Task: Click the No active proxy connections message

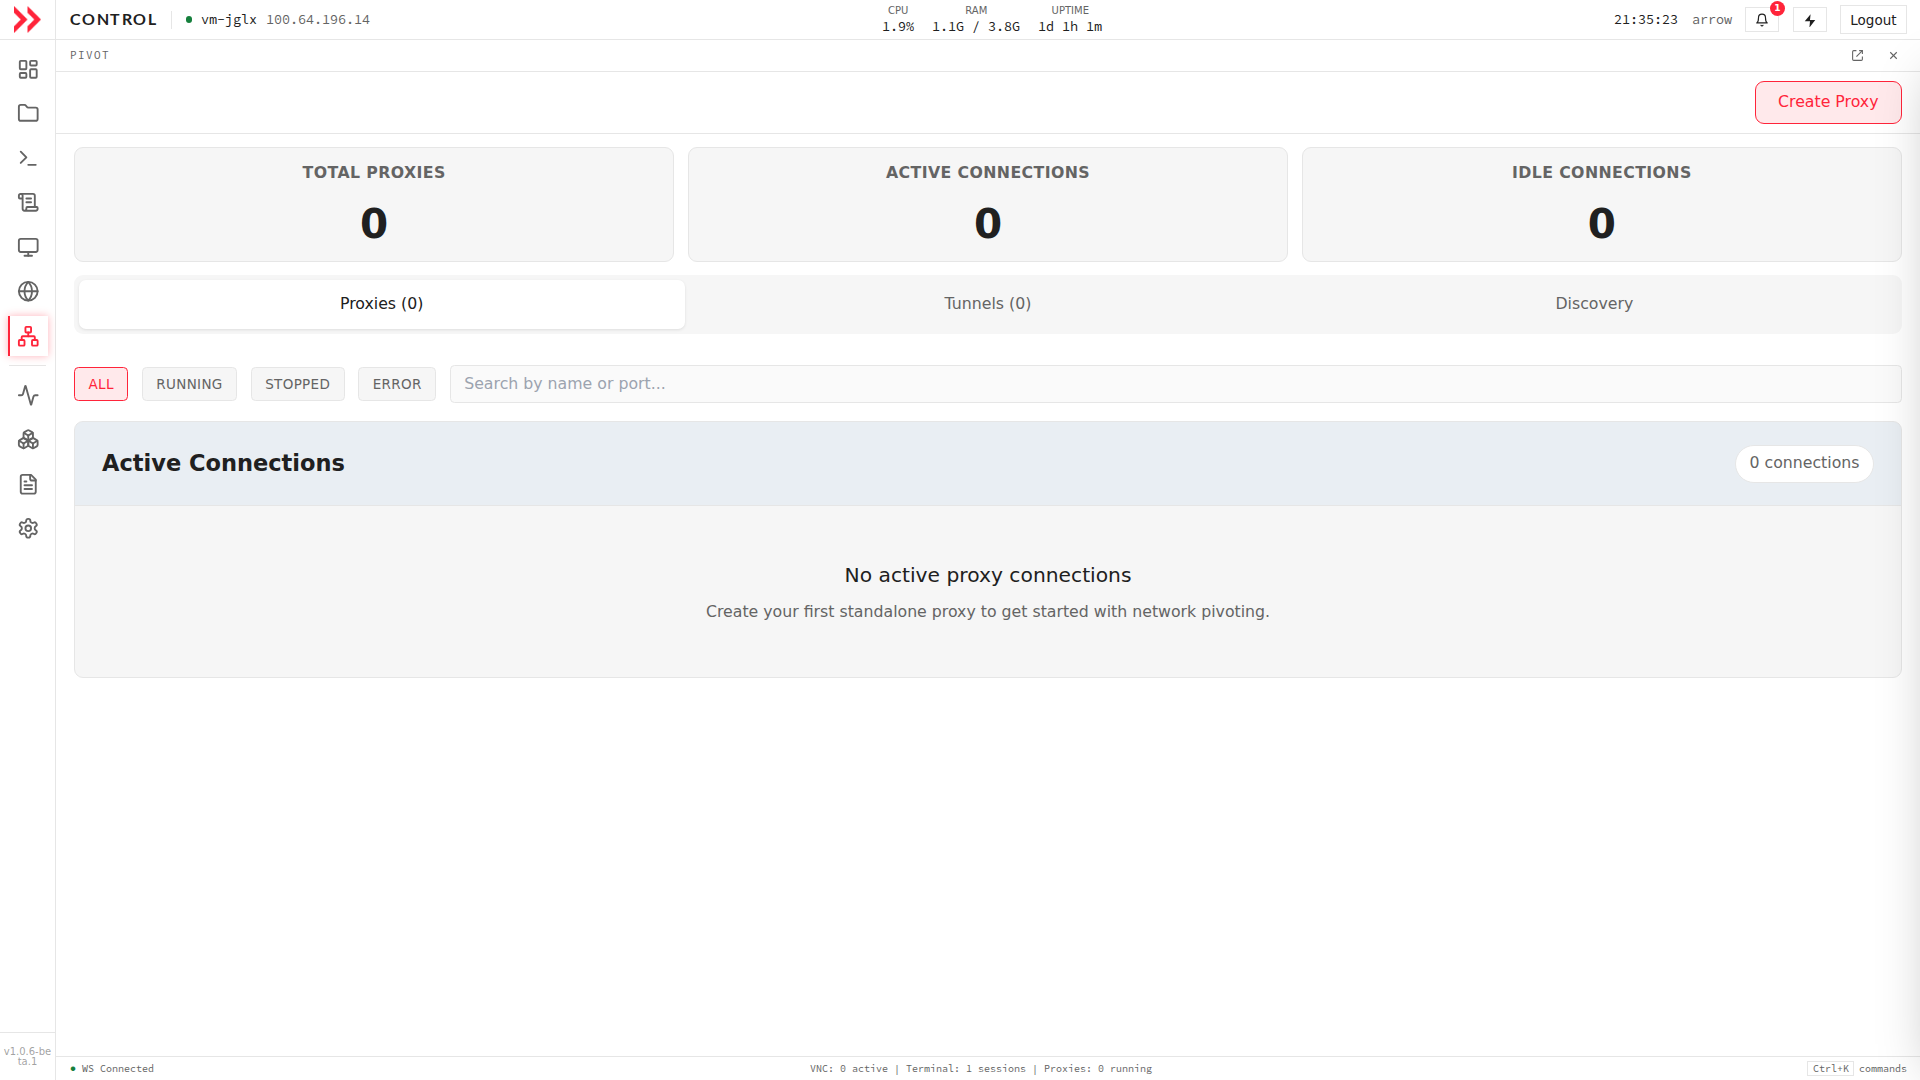Action: pyautogui.click(x=988, y=575)
